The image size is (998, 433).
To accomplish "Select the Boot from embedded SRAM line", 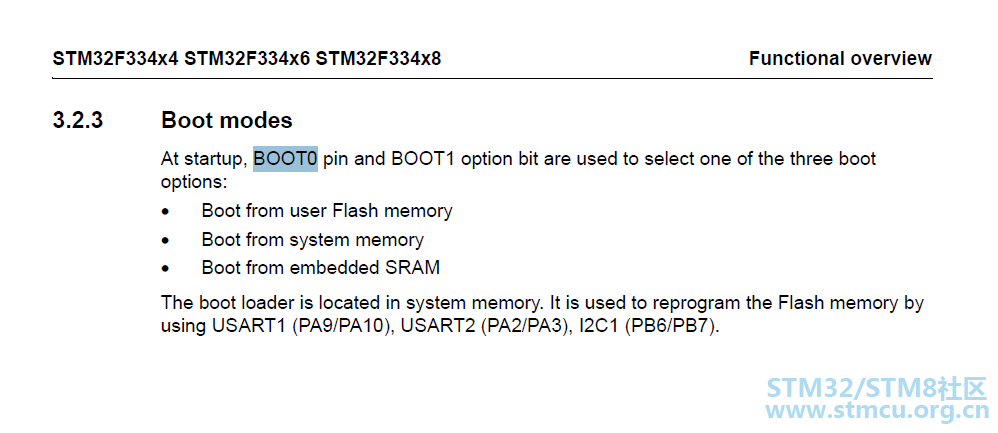I will [x=321, y=267].
